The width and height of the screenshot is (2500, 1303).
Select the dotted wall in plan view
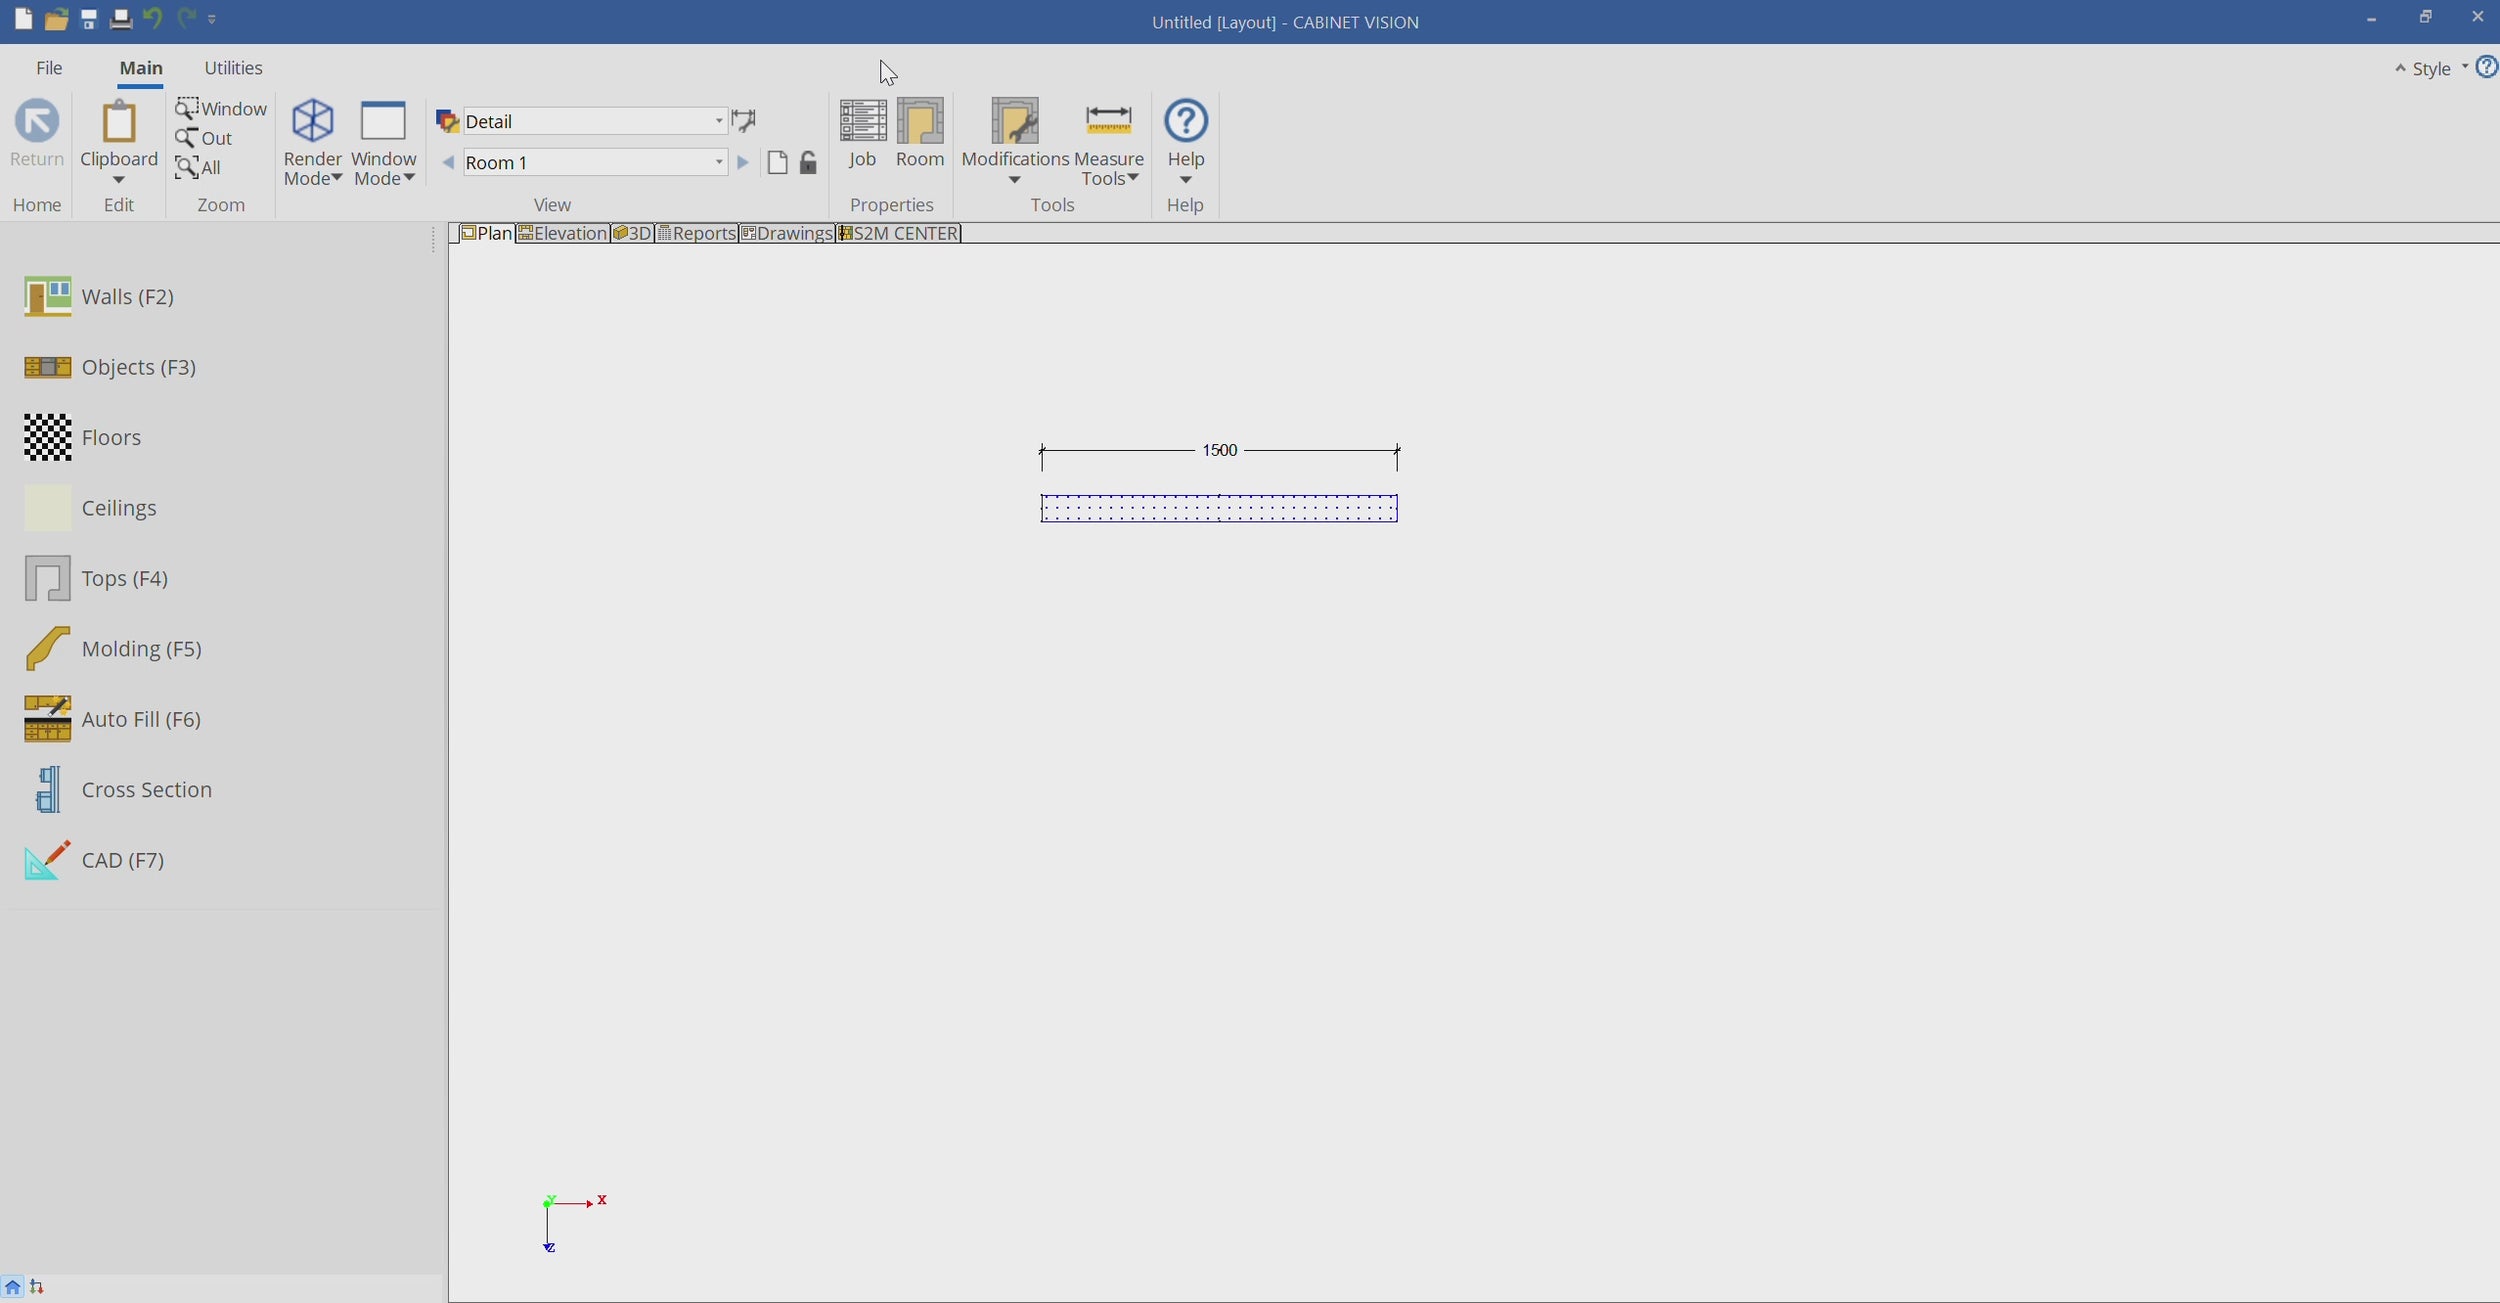[1218, 508]
